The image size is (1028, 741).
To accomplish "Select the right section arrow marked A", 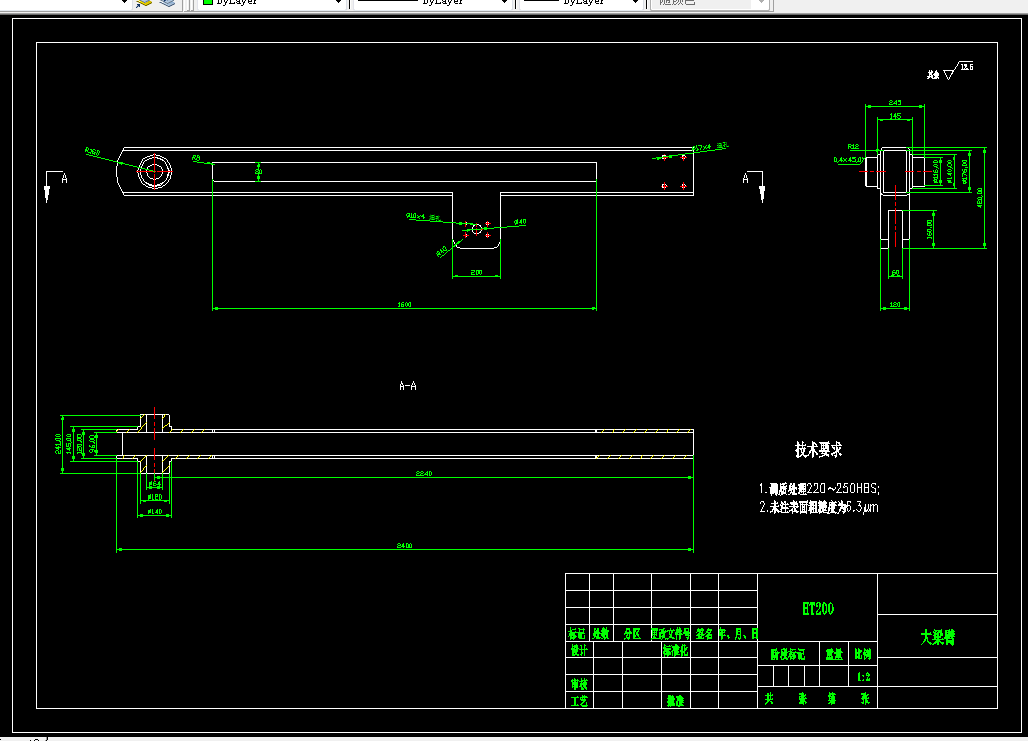I will [753, 186].
